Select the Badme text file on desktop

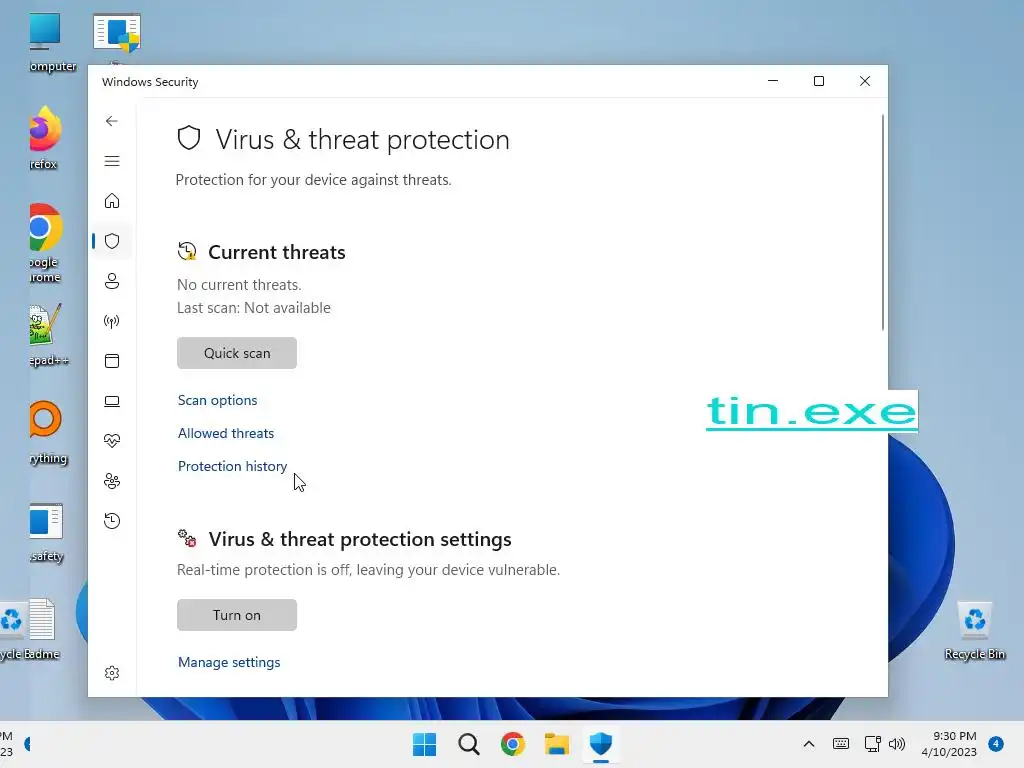pyautogui.click(x=42, y=630)
